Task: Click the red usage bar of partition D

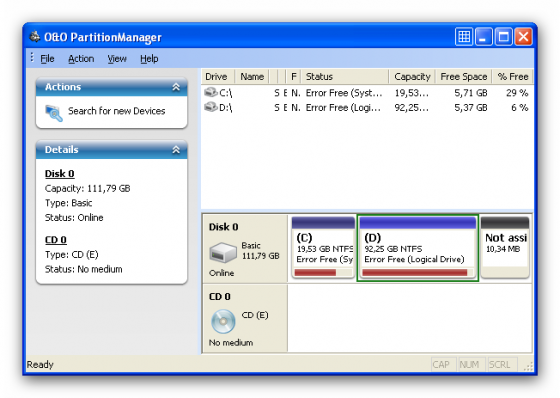Action: click(x=415, y=273)
